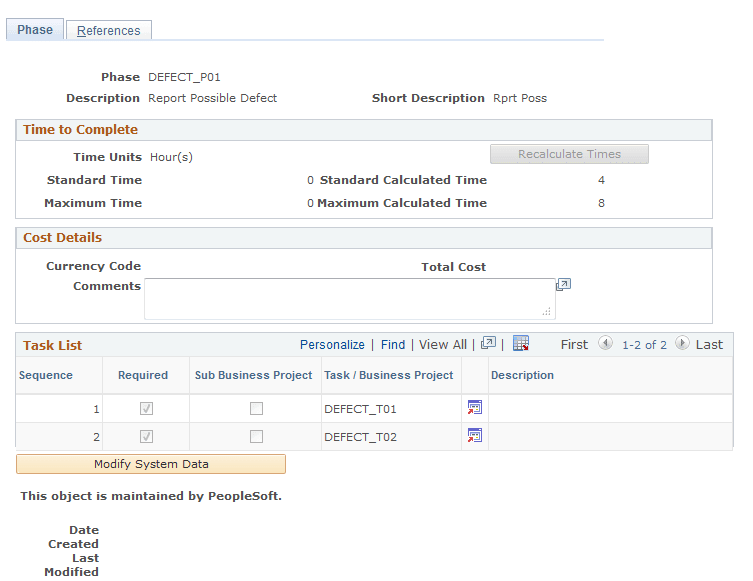Click the 1-2 of 2 row counter
Image resolution: width=753 pixels, height=581 pixels.
coord(644,345)
